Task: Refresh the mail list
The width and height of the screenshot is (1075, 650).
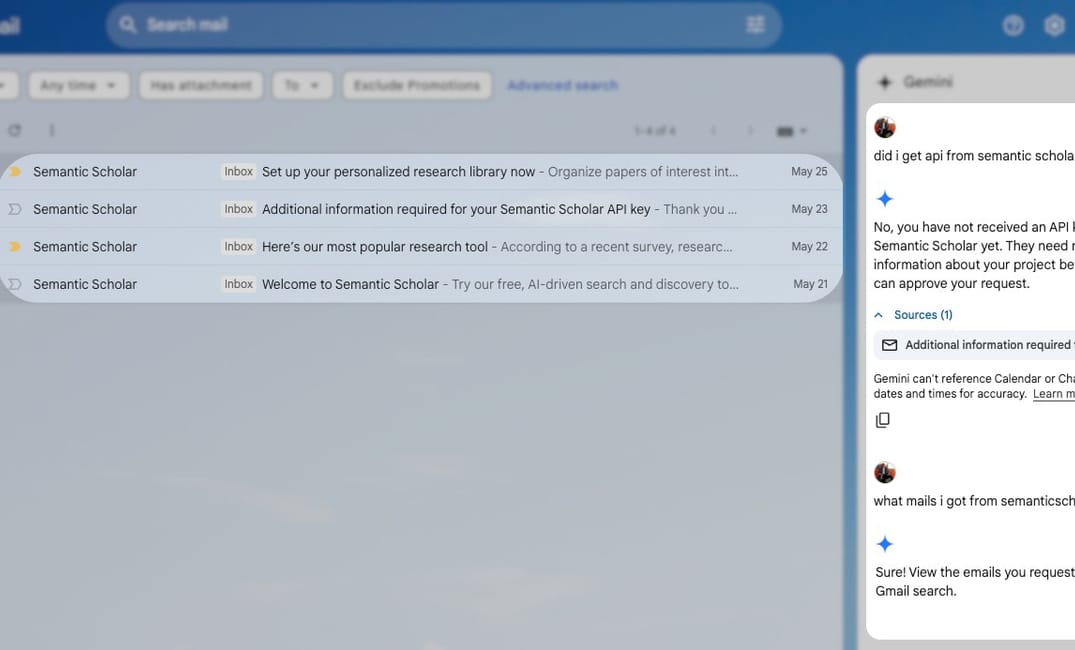Action: coord(14,130)
